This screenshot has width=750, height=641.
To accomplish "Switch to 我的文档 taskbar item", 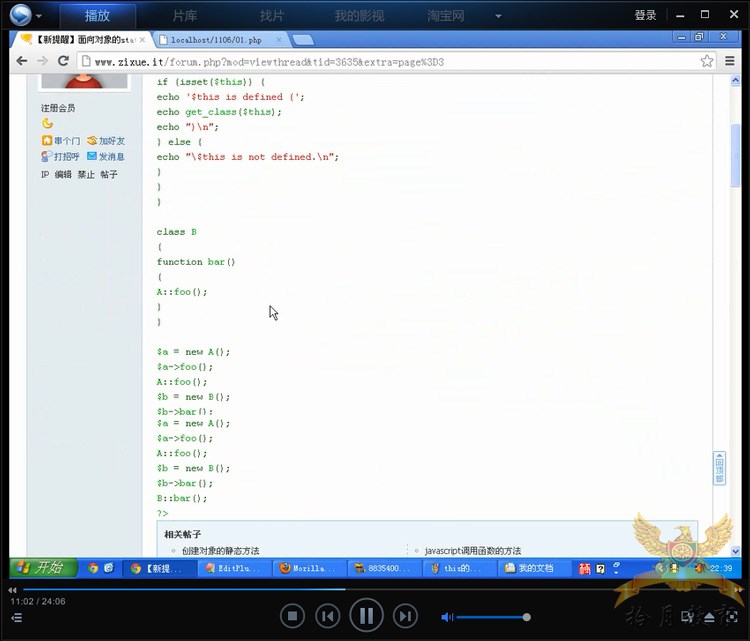I will [534, 568].
